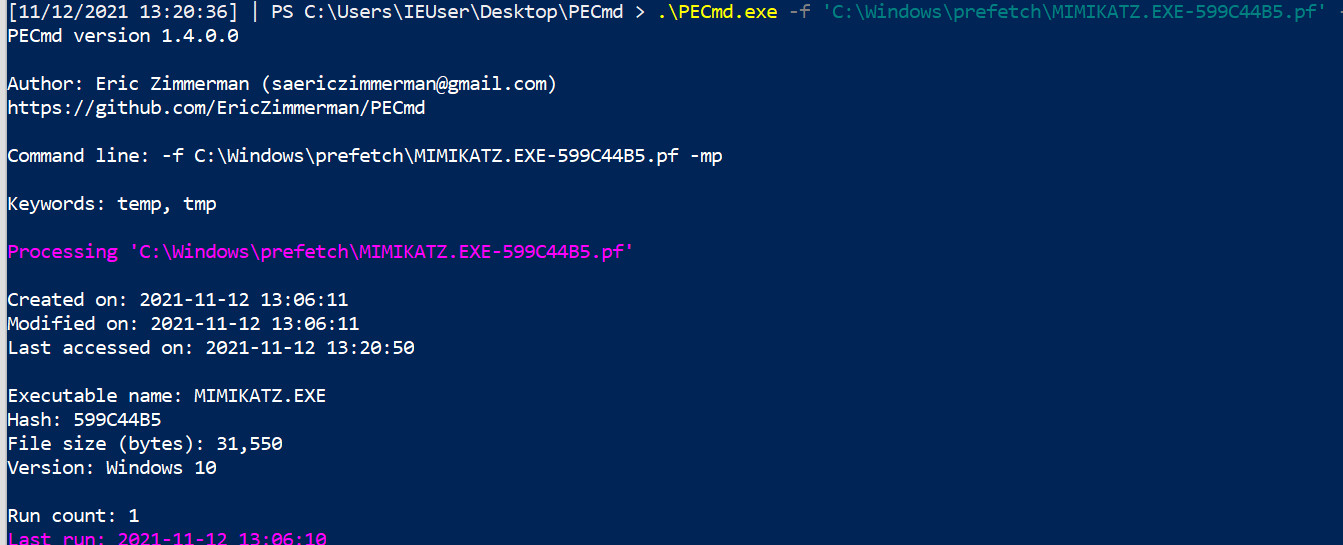Click the Hash: 599C44B5 value
1343x545 pixels.
[x=117, y=420]
